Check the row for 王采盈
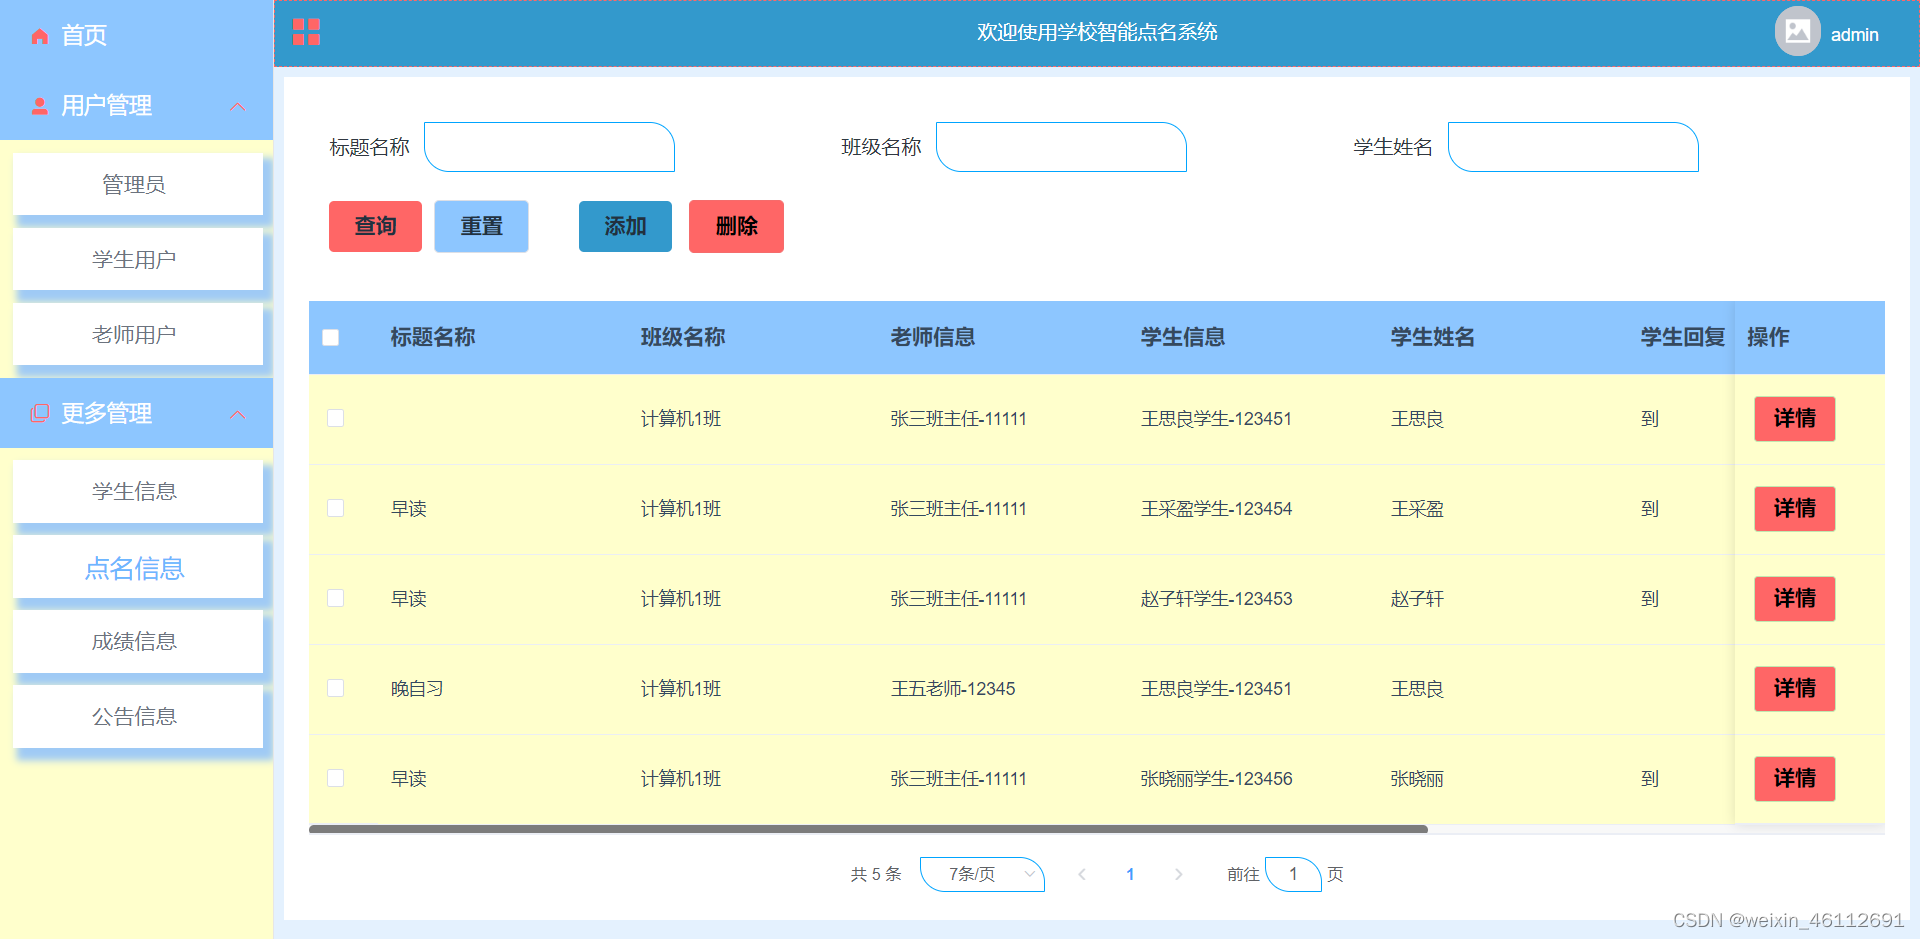Viewport: 1920px width, 939px height. (336, 508)
